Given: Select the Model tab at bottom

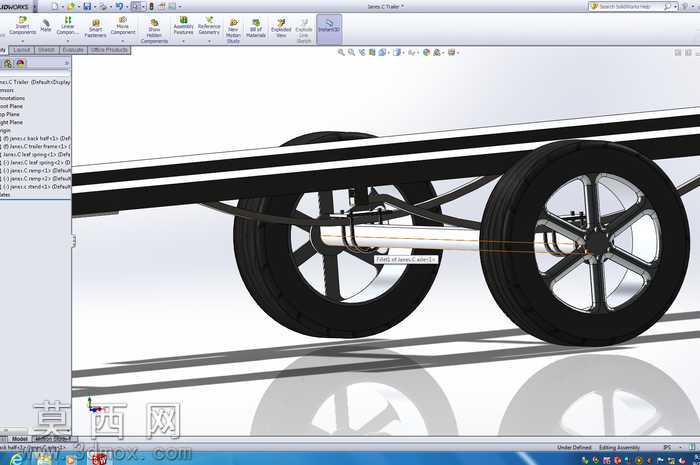Looking at the screenshot, I should coord(19,439).
